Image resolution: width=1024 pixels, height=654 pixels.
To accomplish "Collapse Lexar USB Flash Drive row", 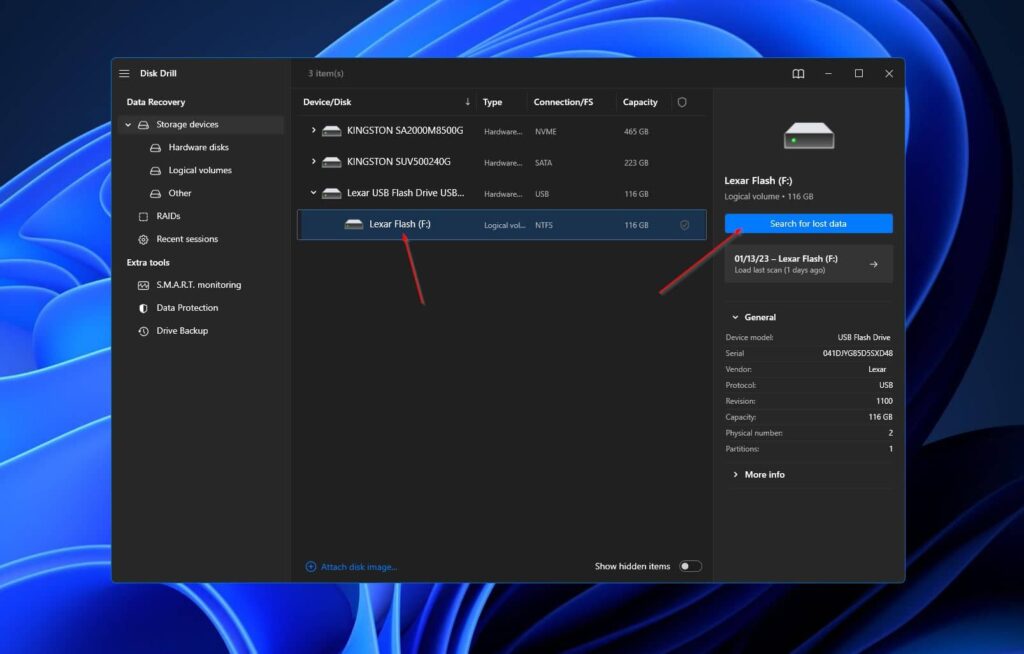I will point(313,193).
